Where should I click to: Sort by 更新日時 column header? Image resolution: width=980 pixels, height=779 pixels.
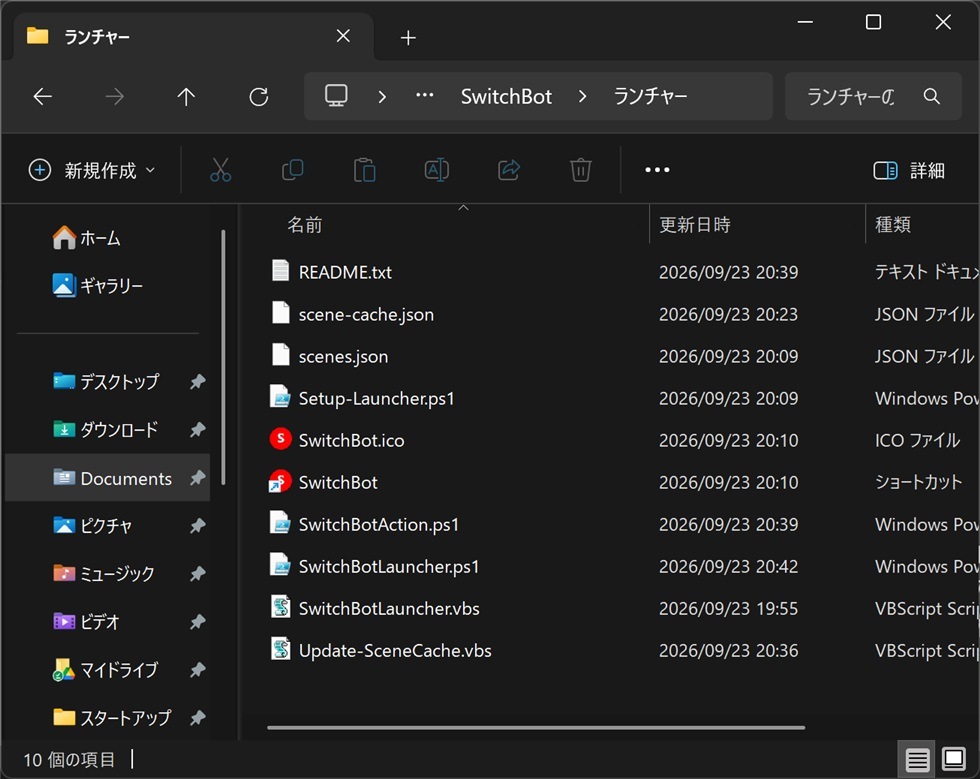coord(695,224)
